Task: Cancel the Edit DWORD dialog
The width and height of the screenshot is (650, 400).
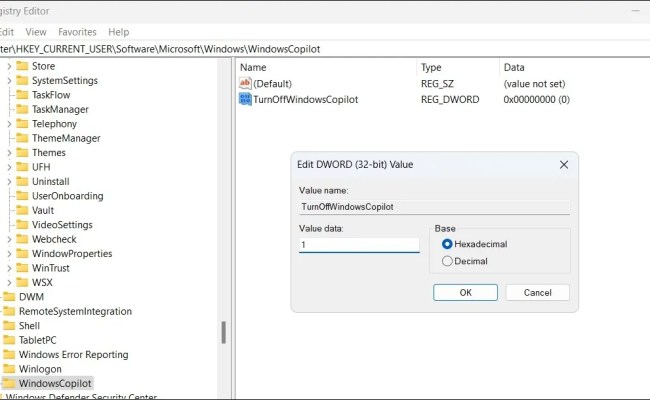Action: point(538,293)
